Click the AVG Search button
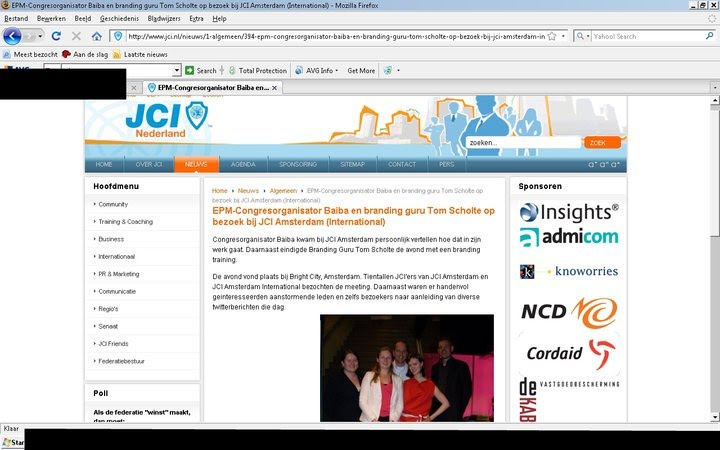The height and width of the screenshot is (450, 720). (201, 70)
